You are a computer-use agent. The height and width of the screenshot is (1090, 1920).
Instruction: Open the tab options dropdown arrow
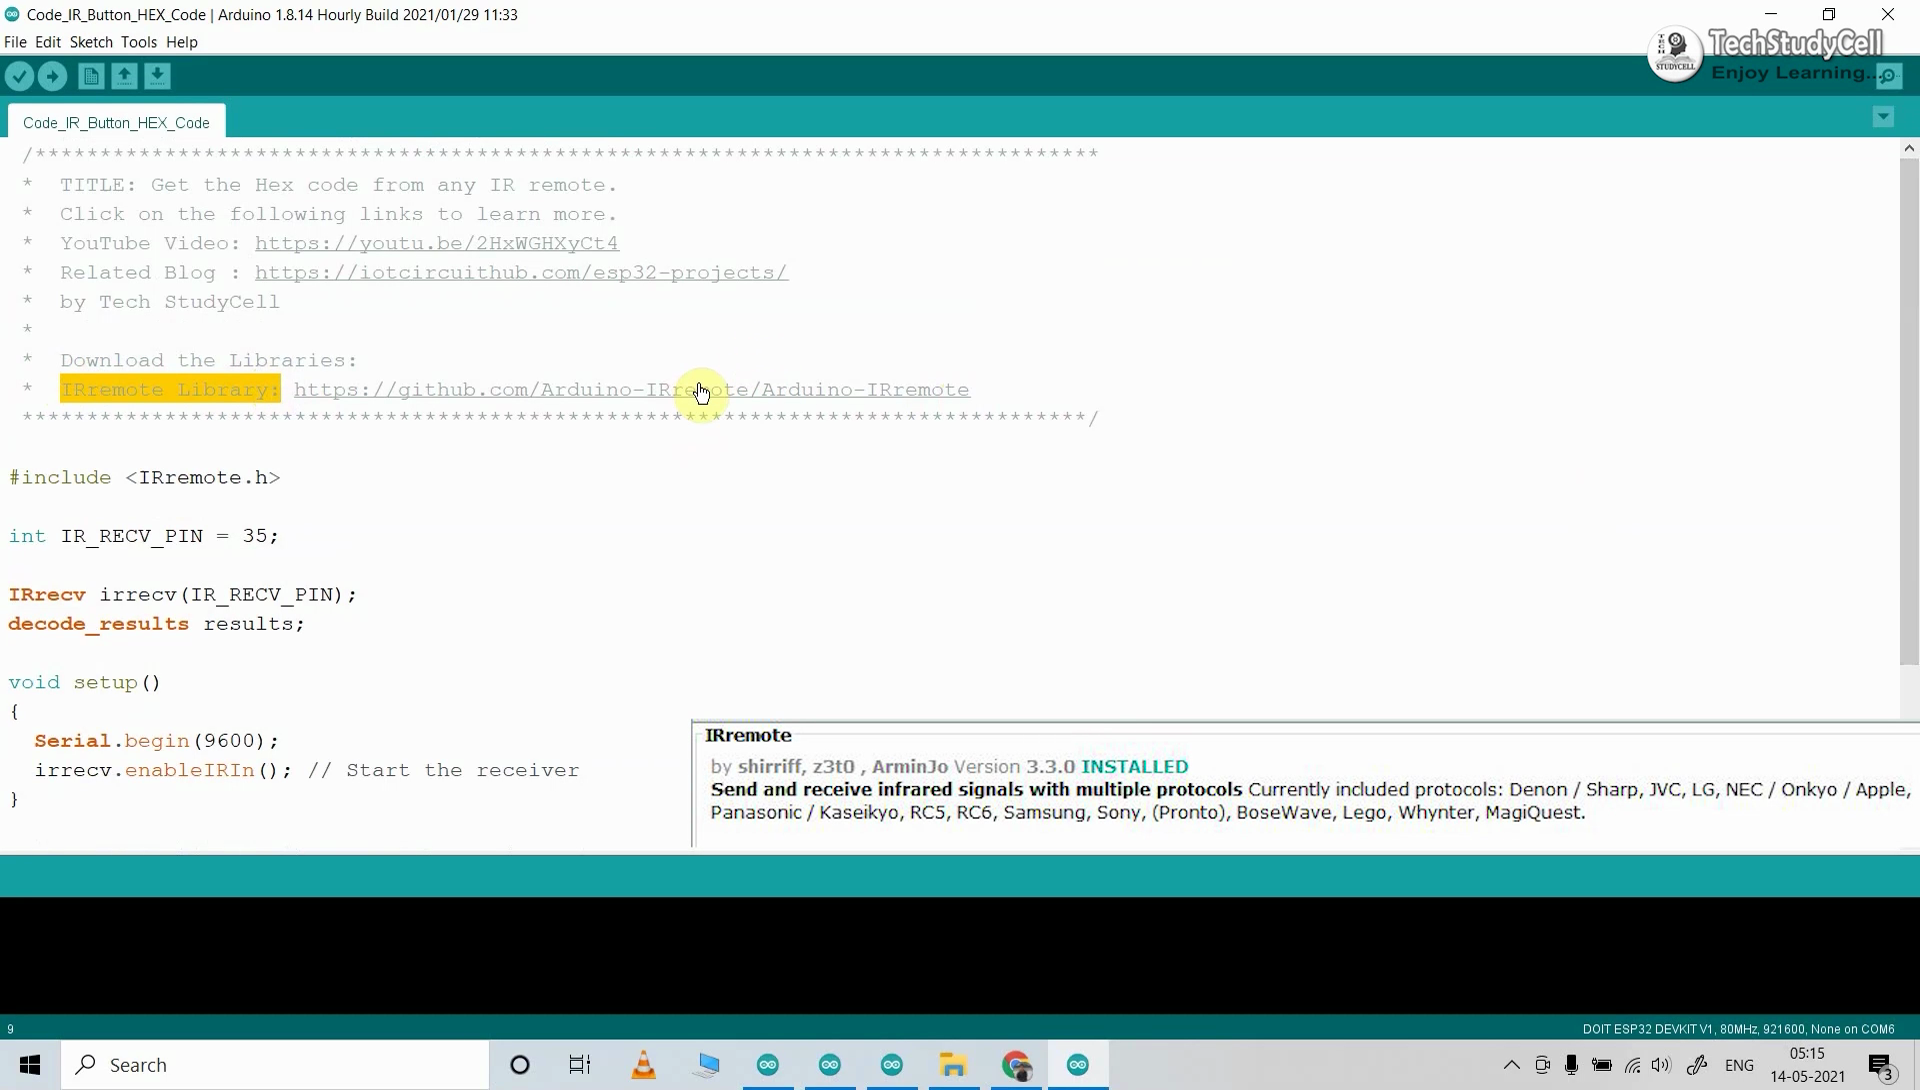pos(1883,116)
